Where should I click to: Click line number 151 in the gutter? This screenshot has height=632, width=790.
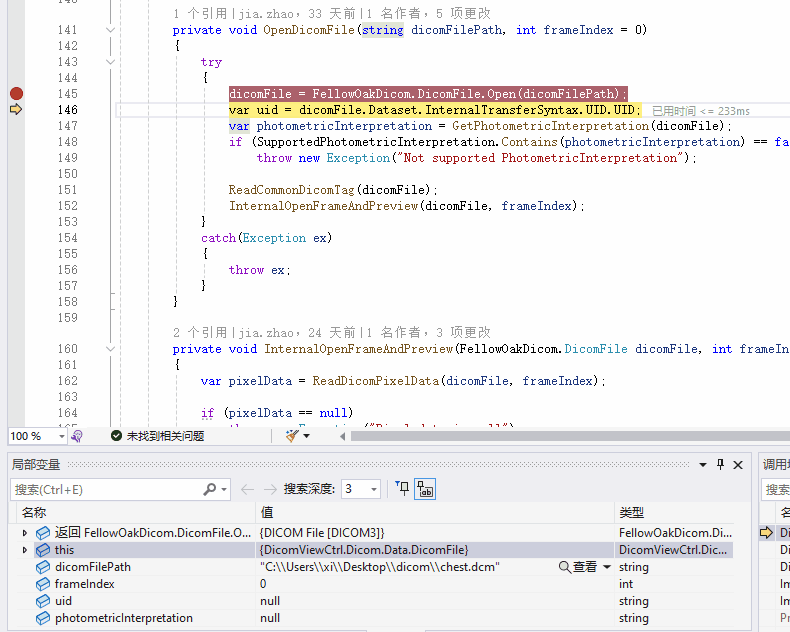[x=68, y=189]
